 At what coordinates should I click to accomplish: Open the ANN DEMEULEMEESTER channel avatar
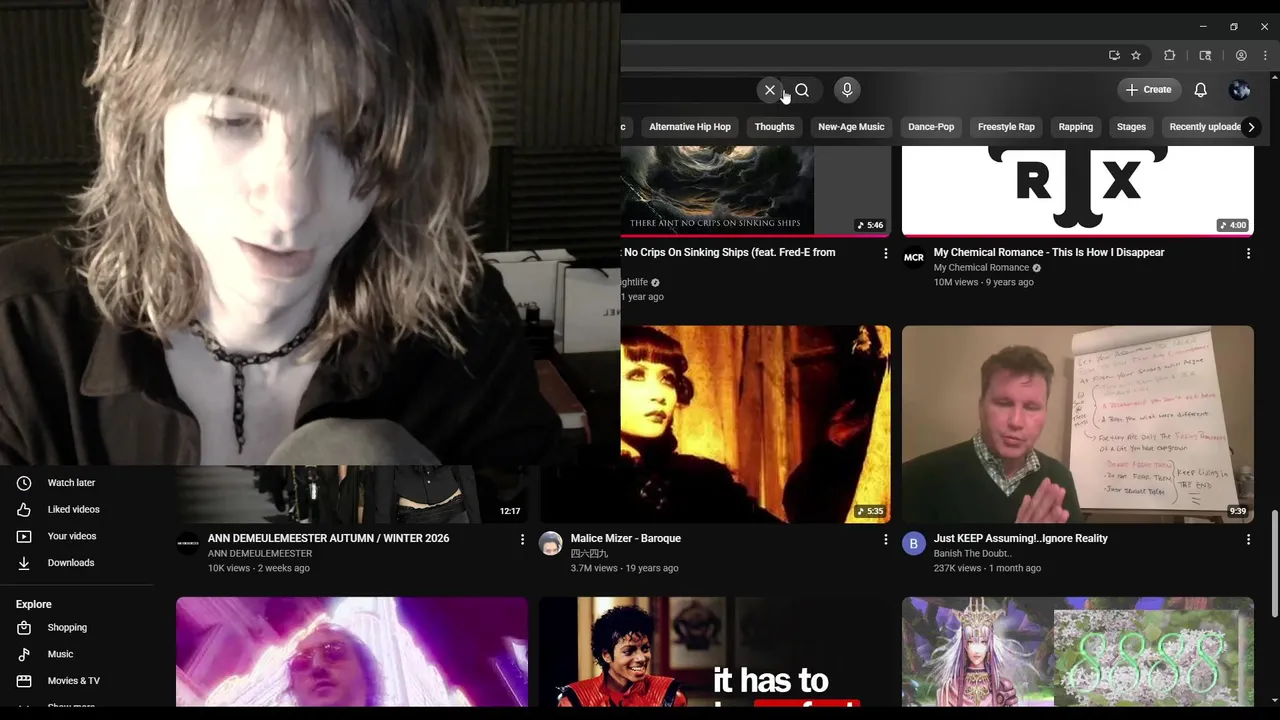188,544
